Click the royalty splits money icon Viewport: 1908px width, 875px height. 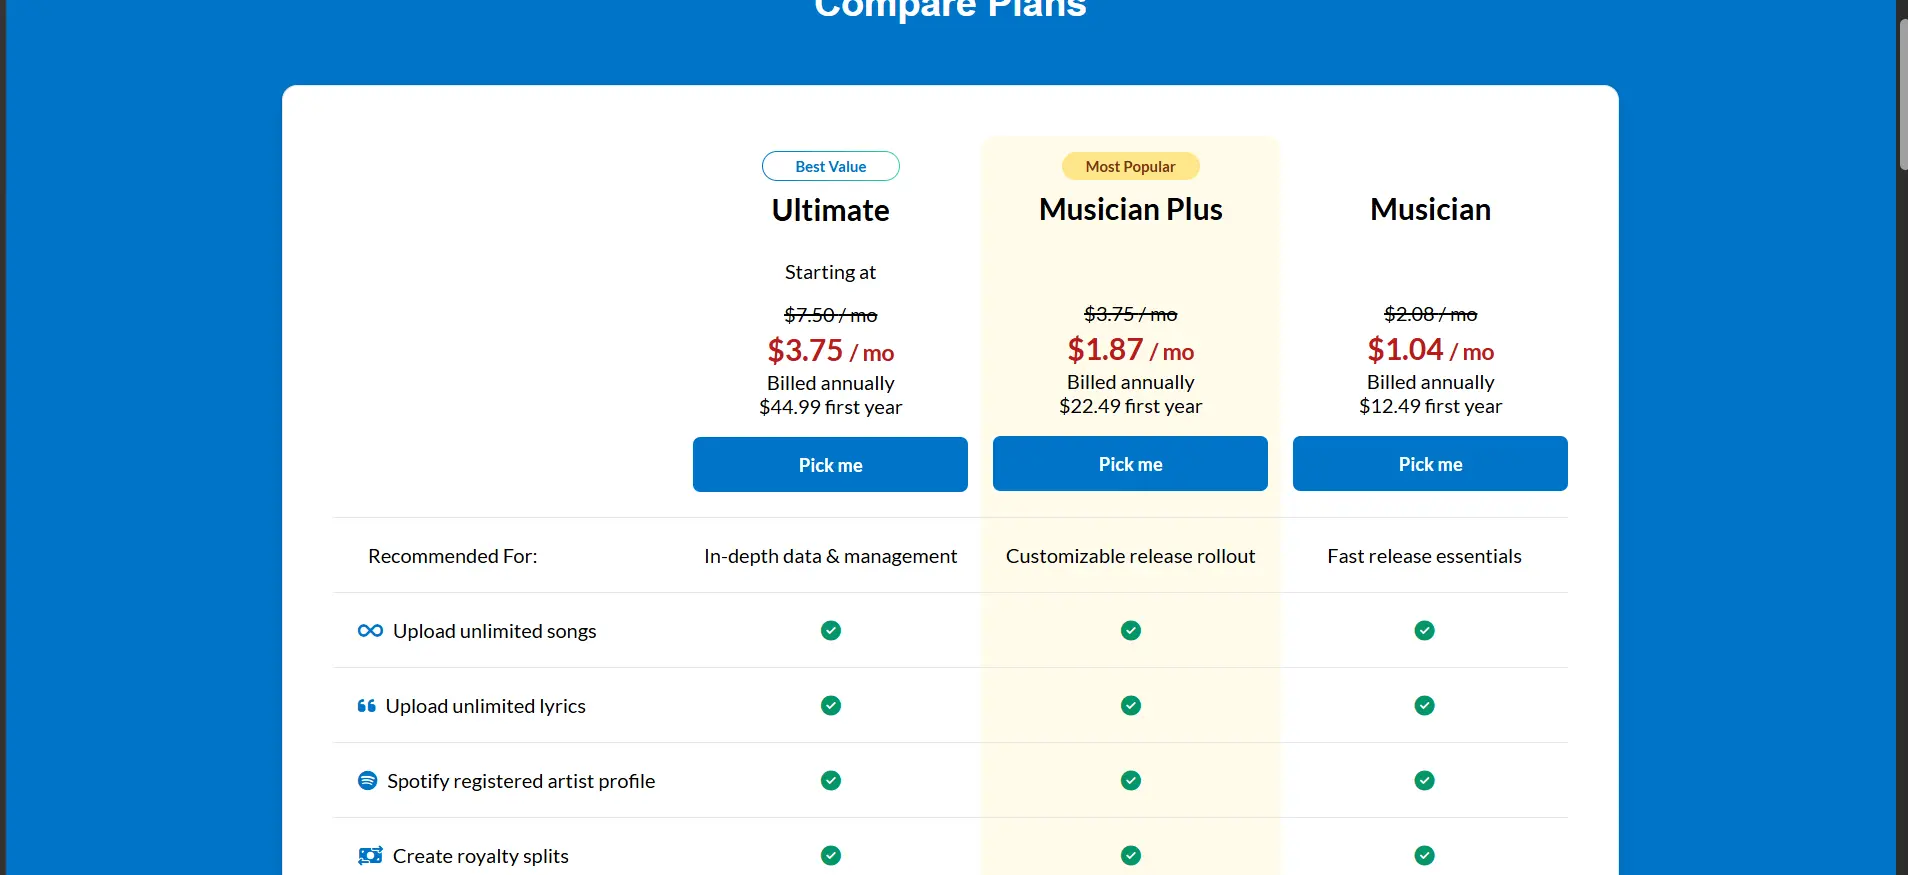[x=370, y=855]
